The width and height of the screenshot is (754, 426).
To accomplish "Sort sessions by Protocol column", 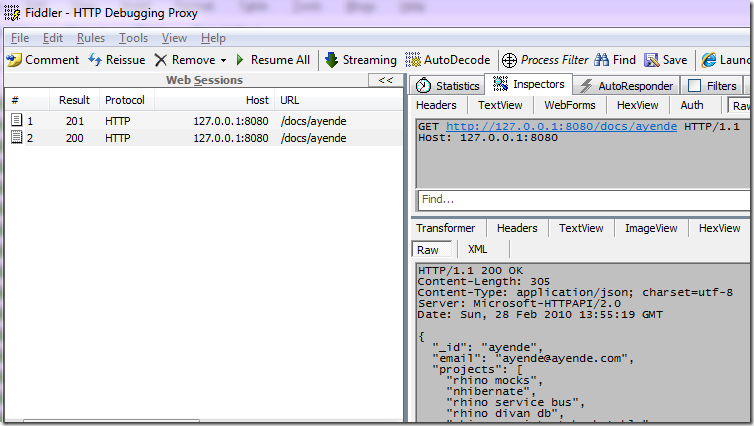I will click(126, 100).
